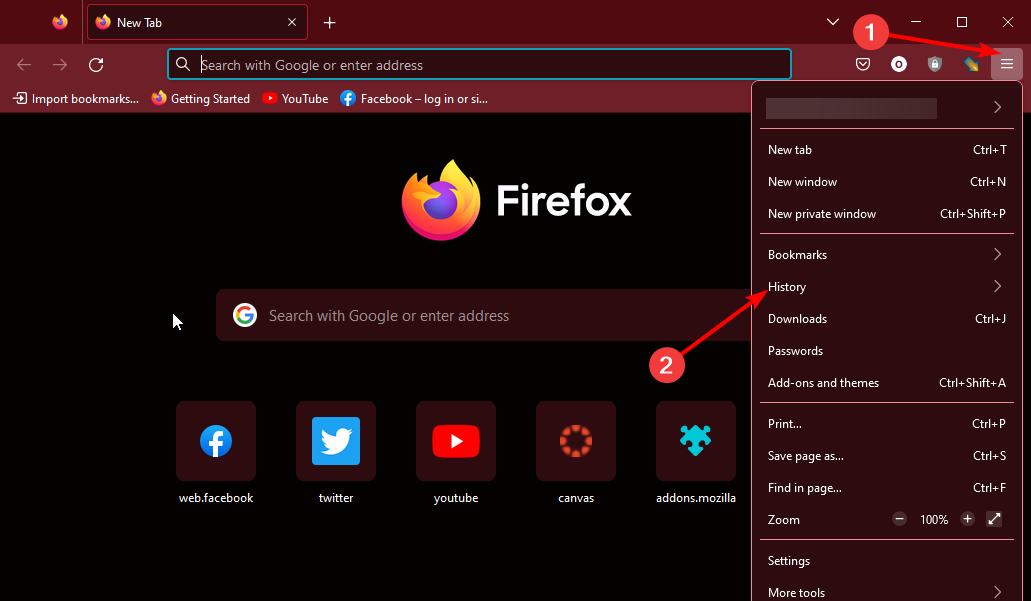Zoom in with the plus button
This screenshot has width=1031, height=601.
coord(967,519)
